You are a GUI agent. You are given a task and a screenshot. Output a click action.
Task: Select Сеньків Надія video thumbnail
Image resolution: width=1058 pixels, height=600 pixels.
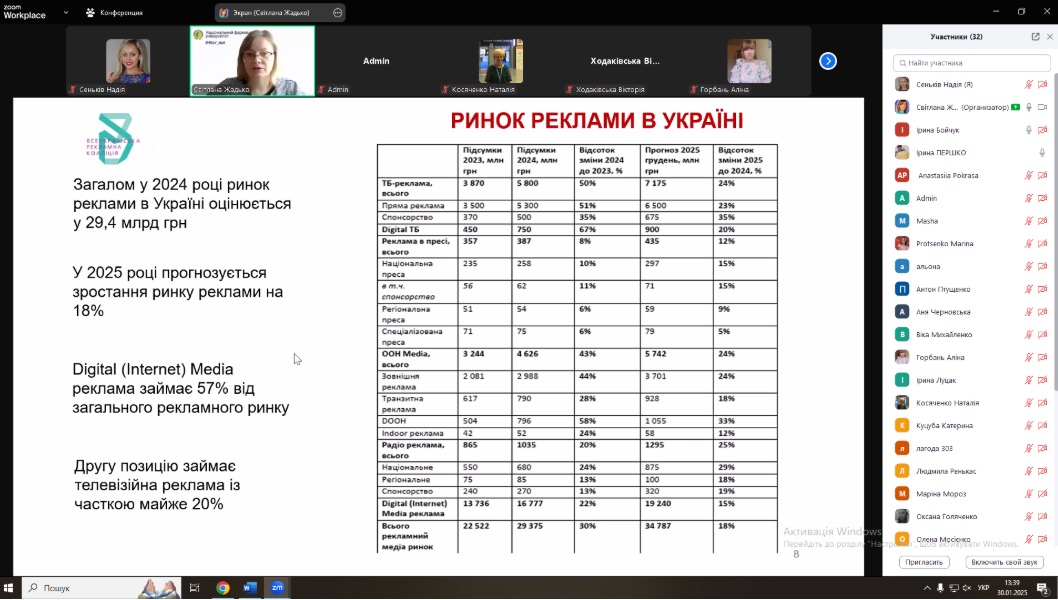(128, 61)
